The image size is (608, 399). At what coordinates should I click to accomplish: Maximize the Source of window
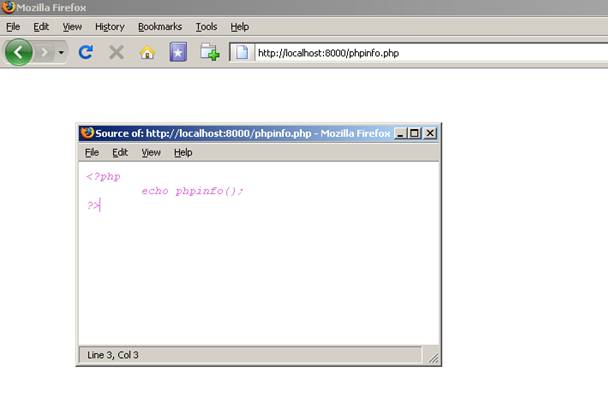(414, 133)
